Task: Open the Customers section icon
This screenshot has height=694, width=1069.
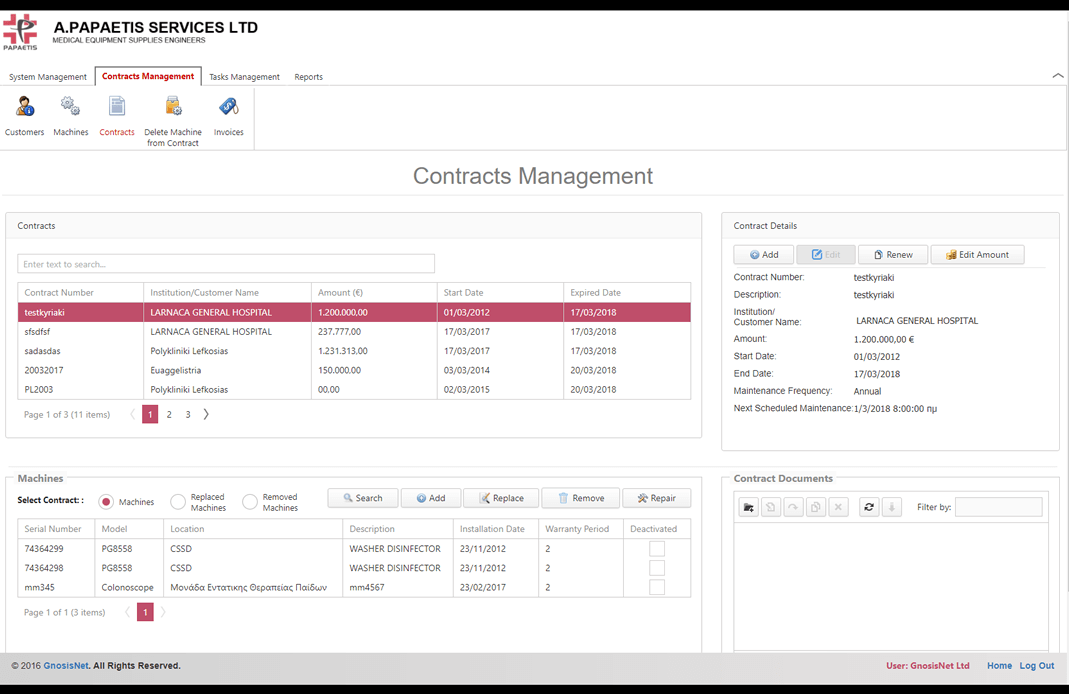Action: (25, 107)
